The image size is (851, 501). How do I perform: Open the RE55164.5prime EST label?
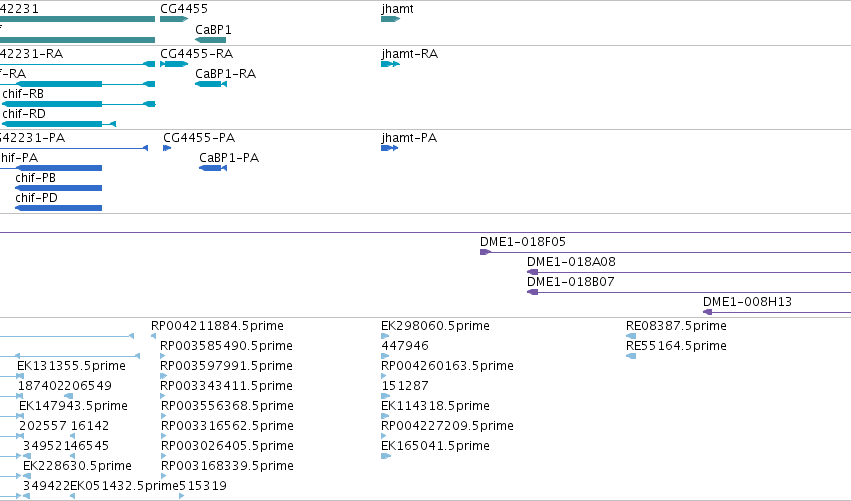point(676,346)
